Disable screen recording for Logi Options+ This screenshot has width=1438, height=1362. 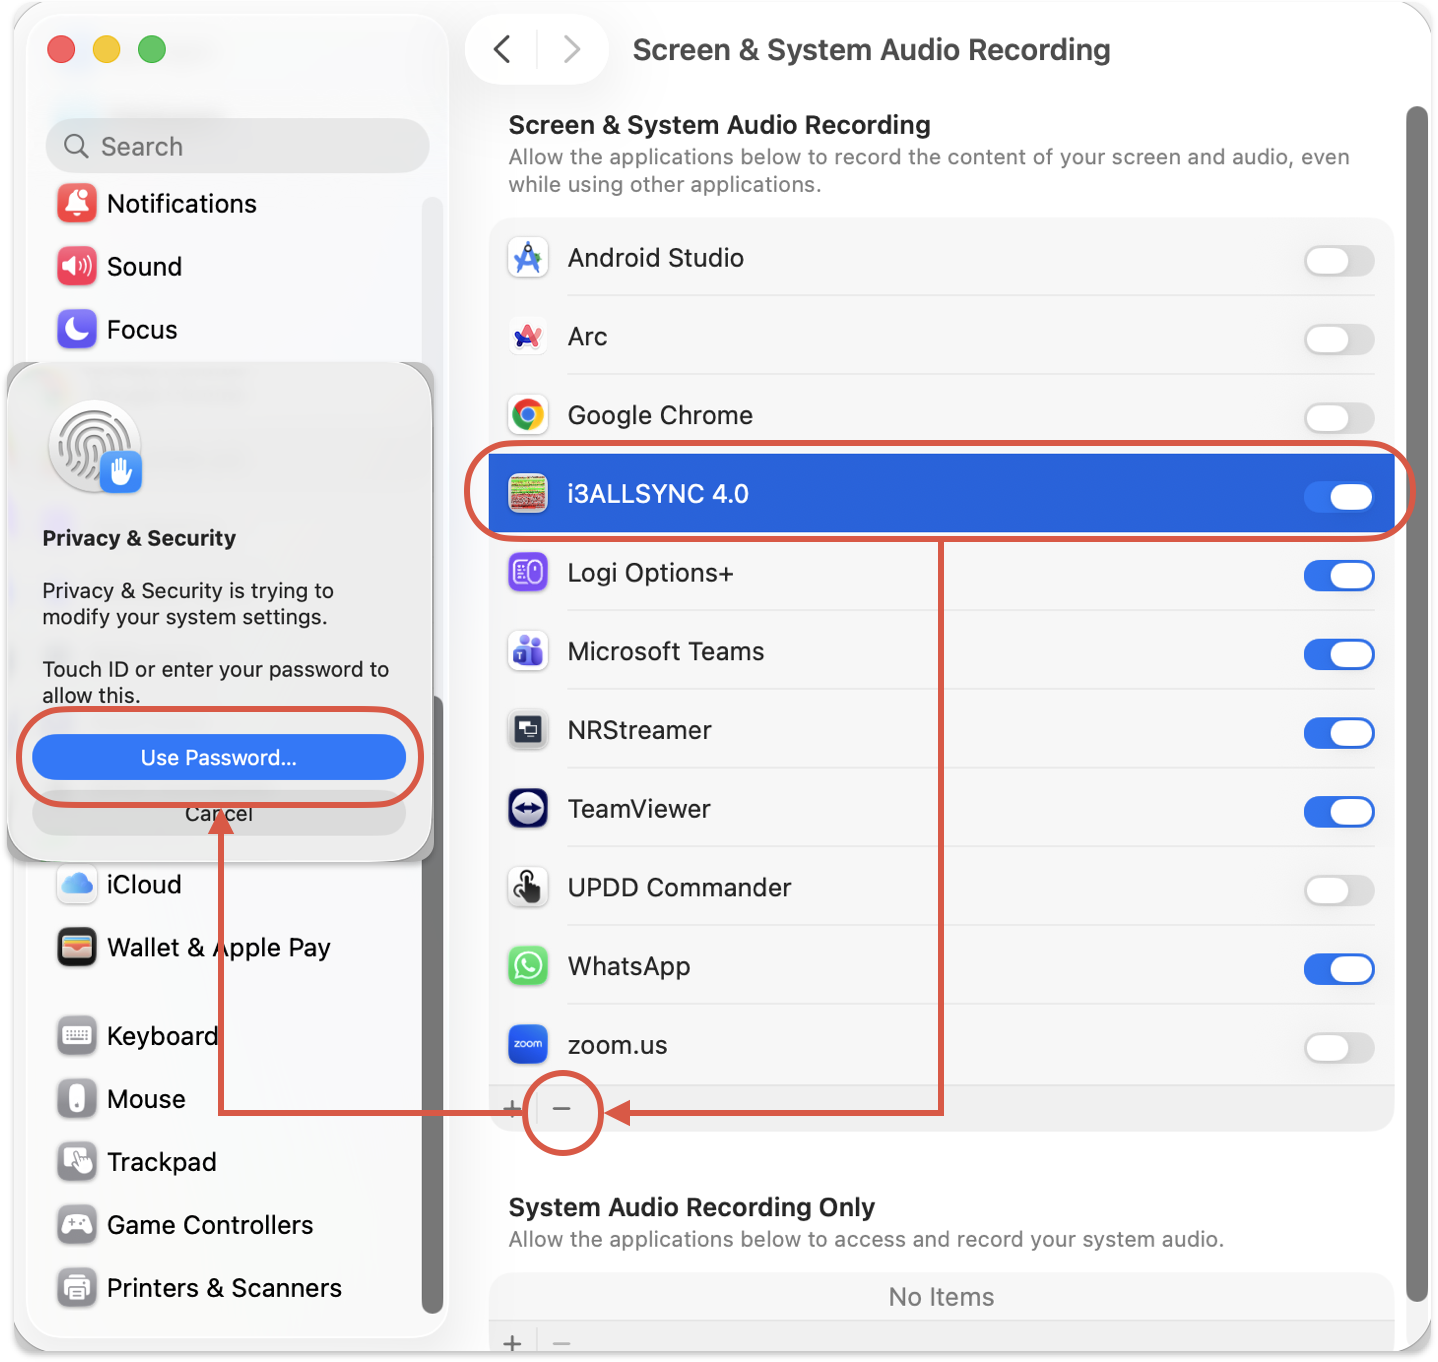[1339, 576]
